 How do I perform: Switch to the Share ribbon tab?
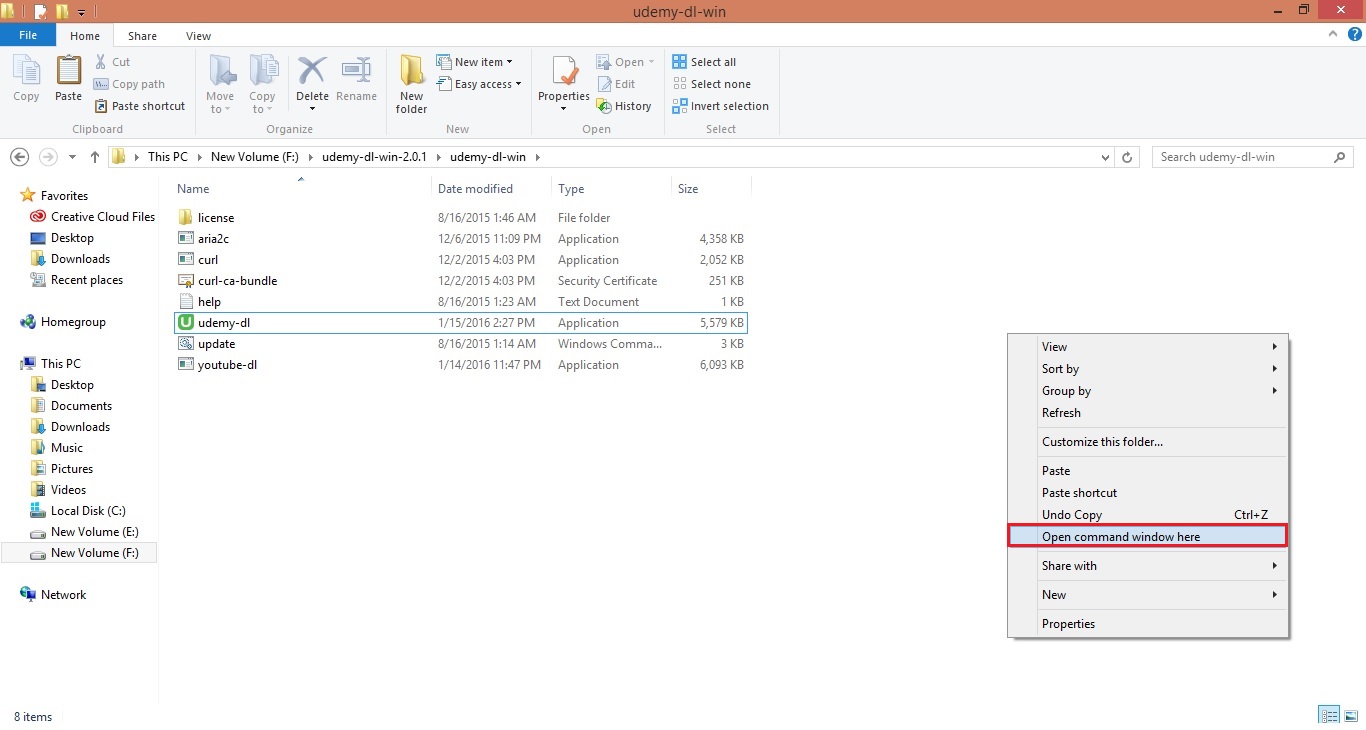click(x=142, y=36)
